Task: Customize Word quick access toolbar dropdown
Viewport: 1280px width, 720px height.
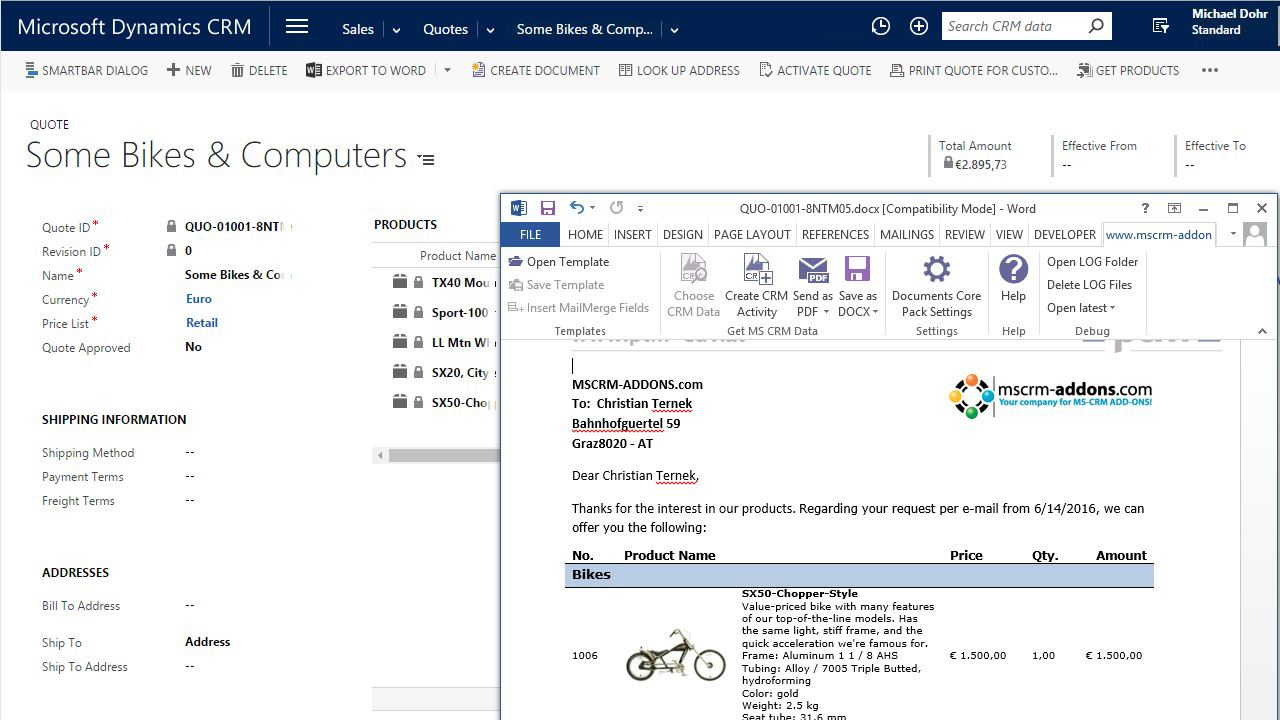Action: [x=640, y=208]
